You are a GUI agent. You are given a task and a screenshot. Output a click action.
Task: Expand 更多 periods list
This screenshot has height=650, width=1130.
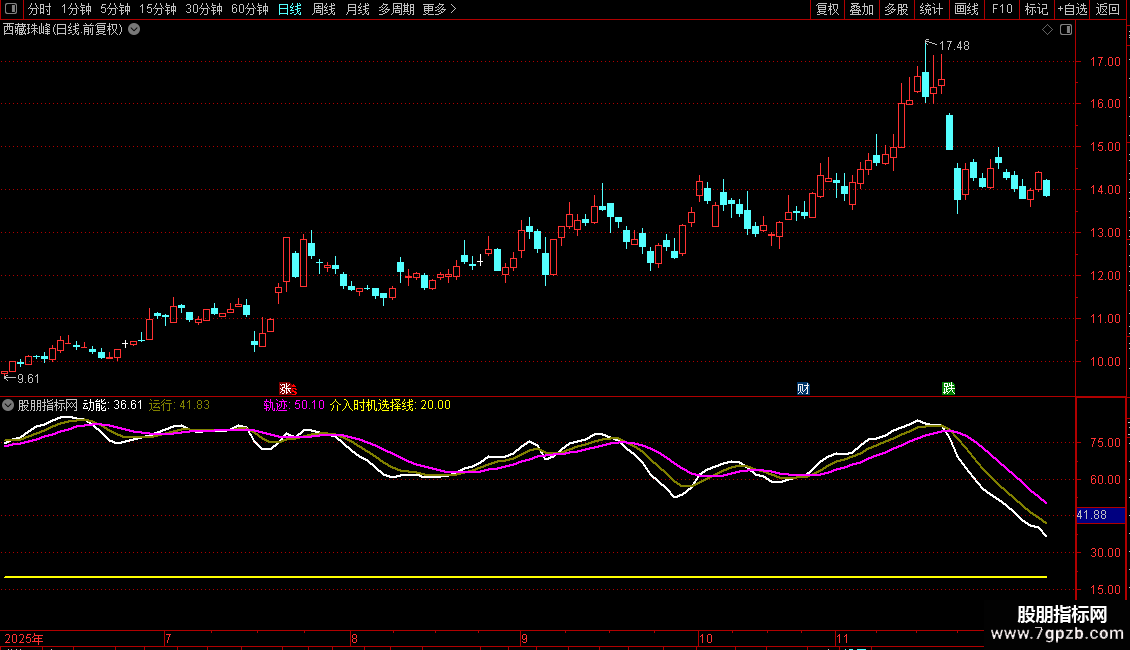coord(439,9)
